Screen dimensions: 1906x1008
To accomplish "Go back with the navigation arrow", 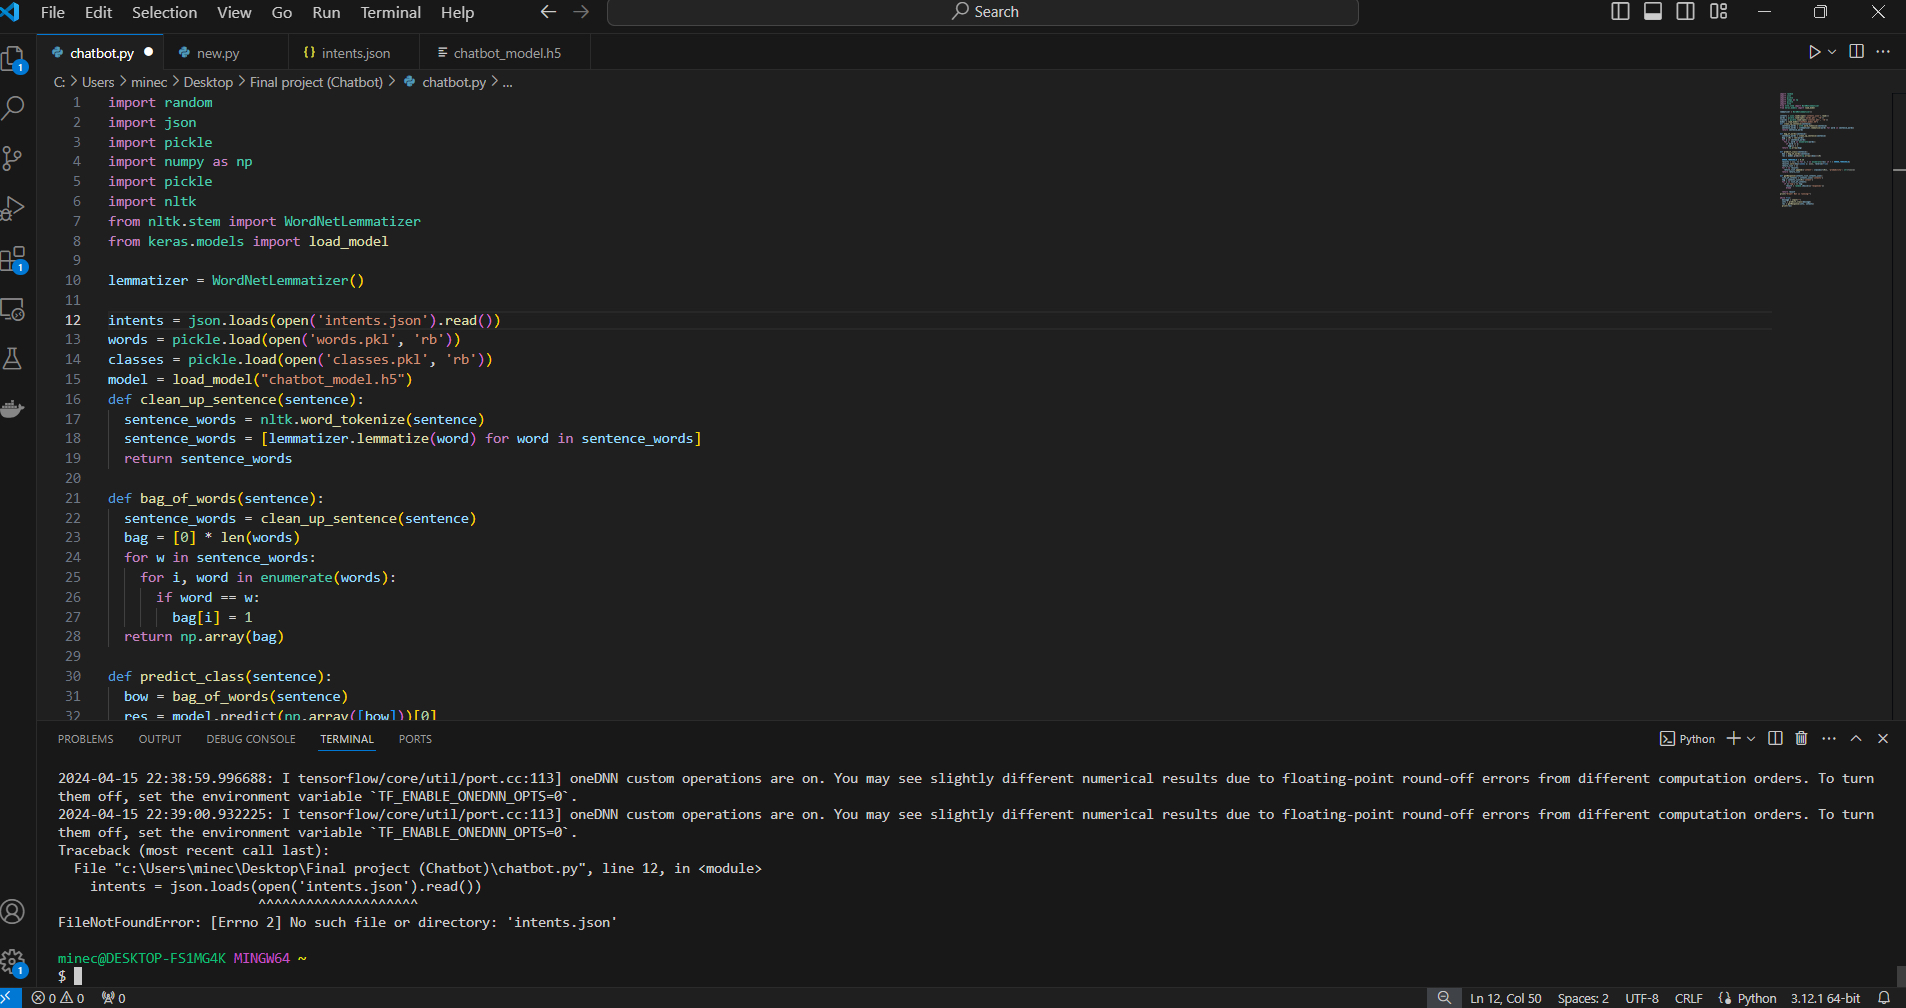I will (x=548, y=12).
